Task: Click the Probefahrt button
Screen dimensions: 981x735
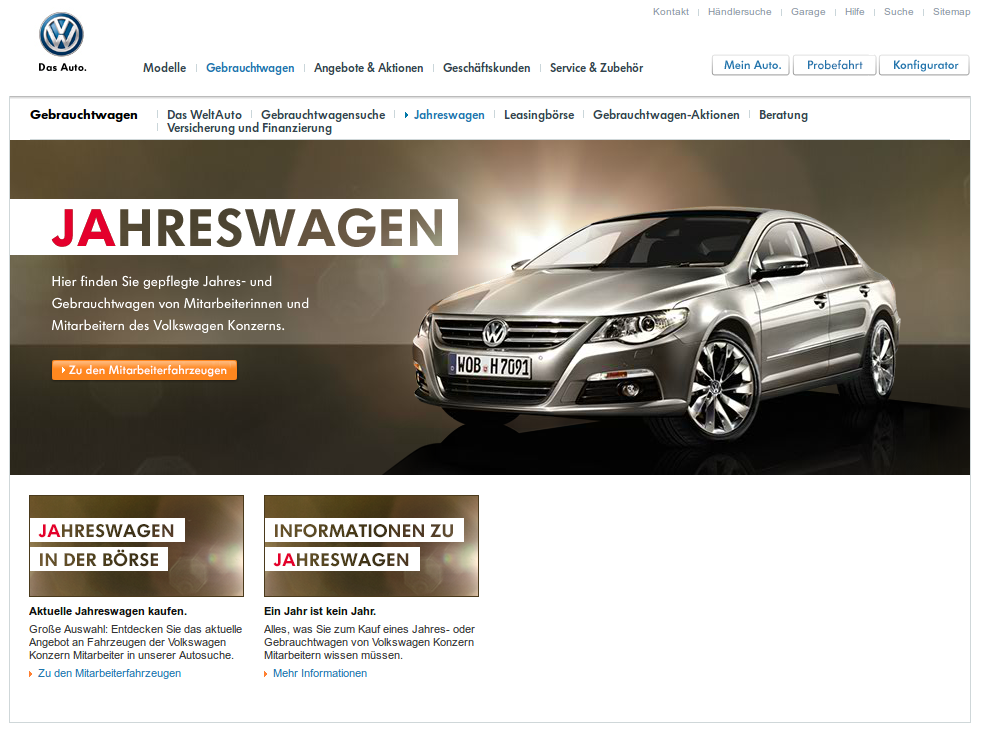Action: (835, 65)
